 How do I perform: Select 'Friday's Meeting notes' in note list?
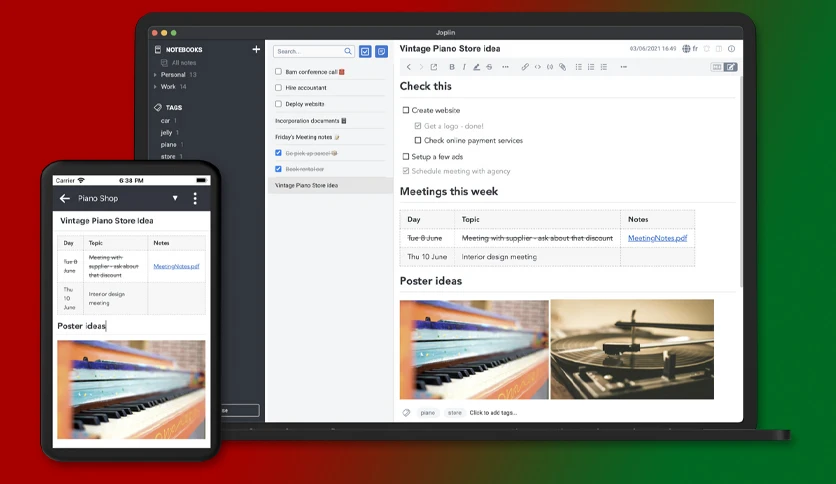coord(303,137)
